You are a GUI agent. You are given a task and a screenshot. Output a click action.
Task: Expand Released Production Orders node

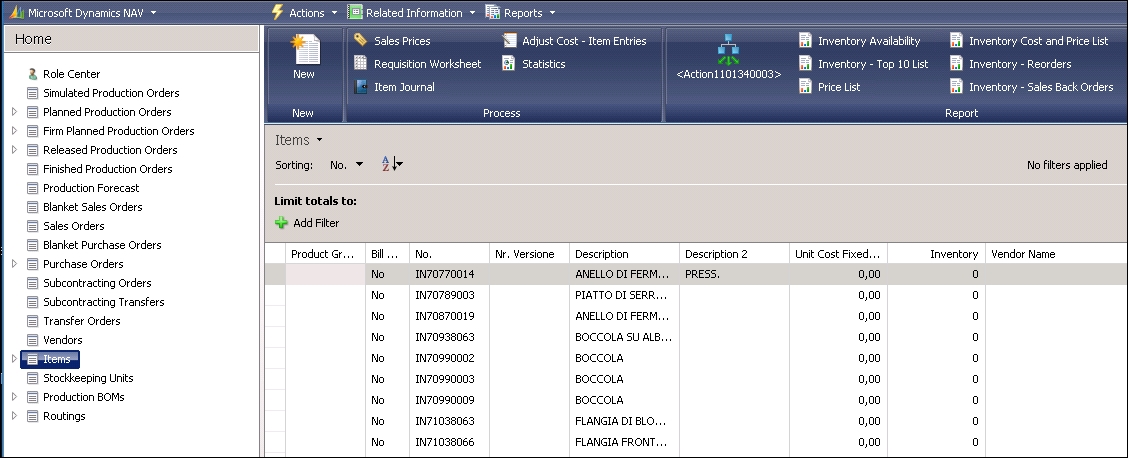click(14, 150)
